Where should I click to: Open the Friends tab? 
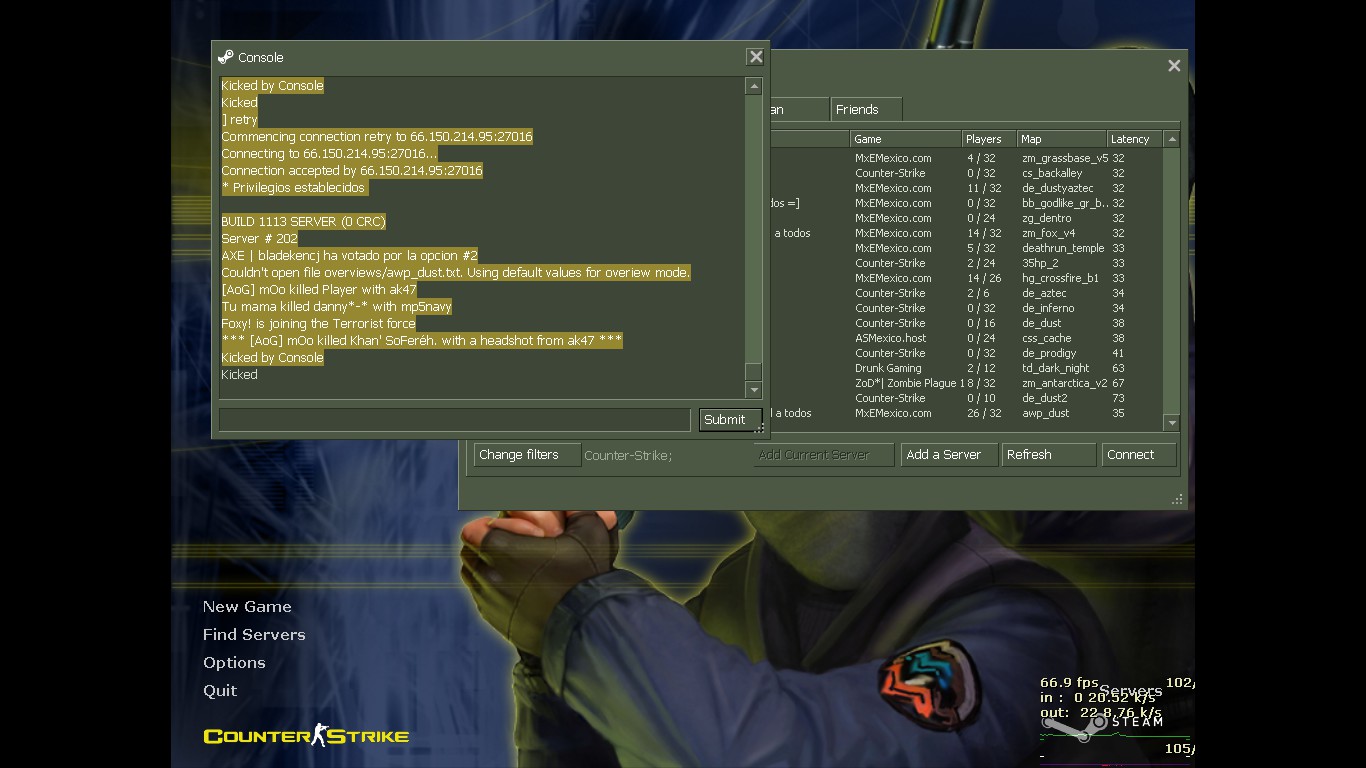(866, 109)
